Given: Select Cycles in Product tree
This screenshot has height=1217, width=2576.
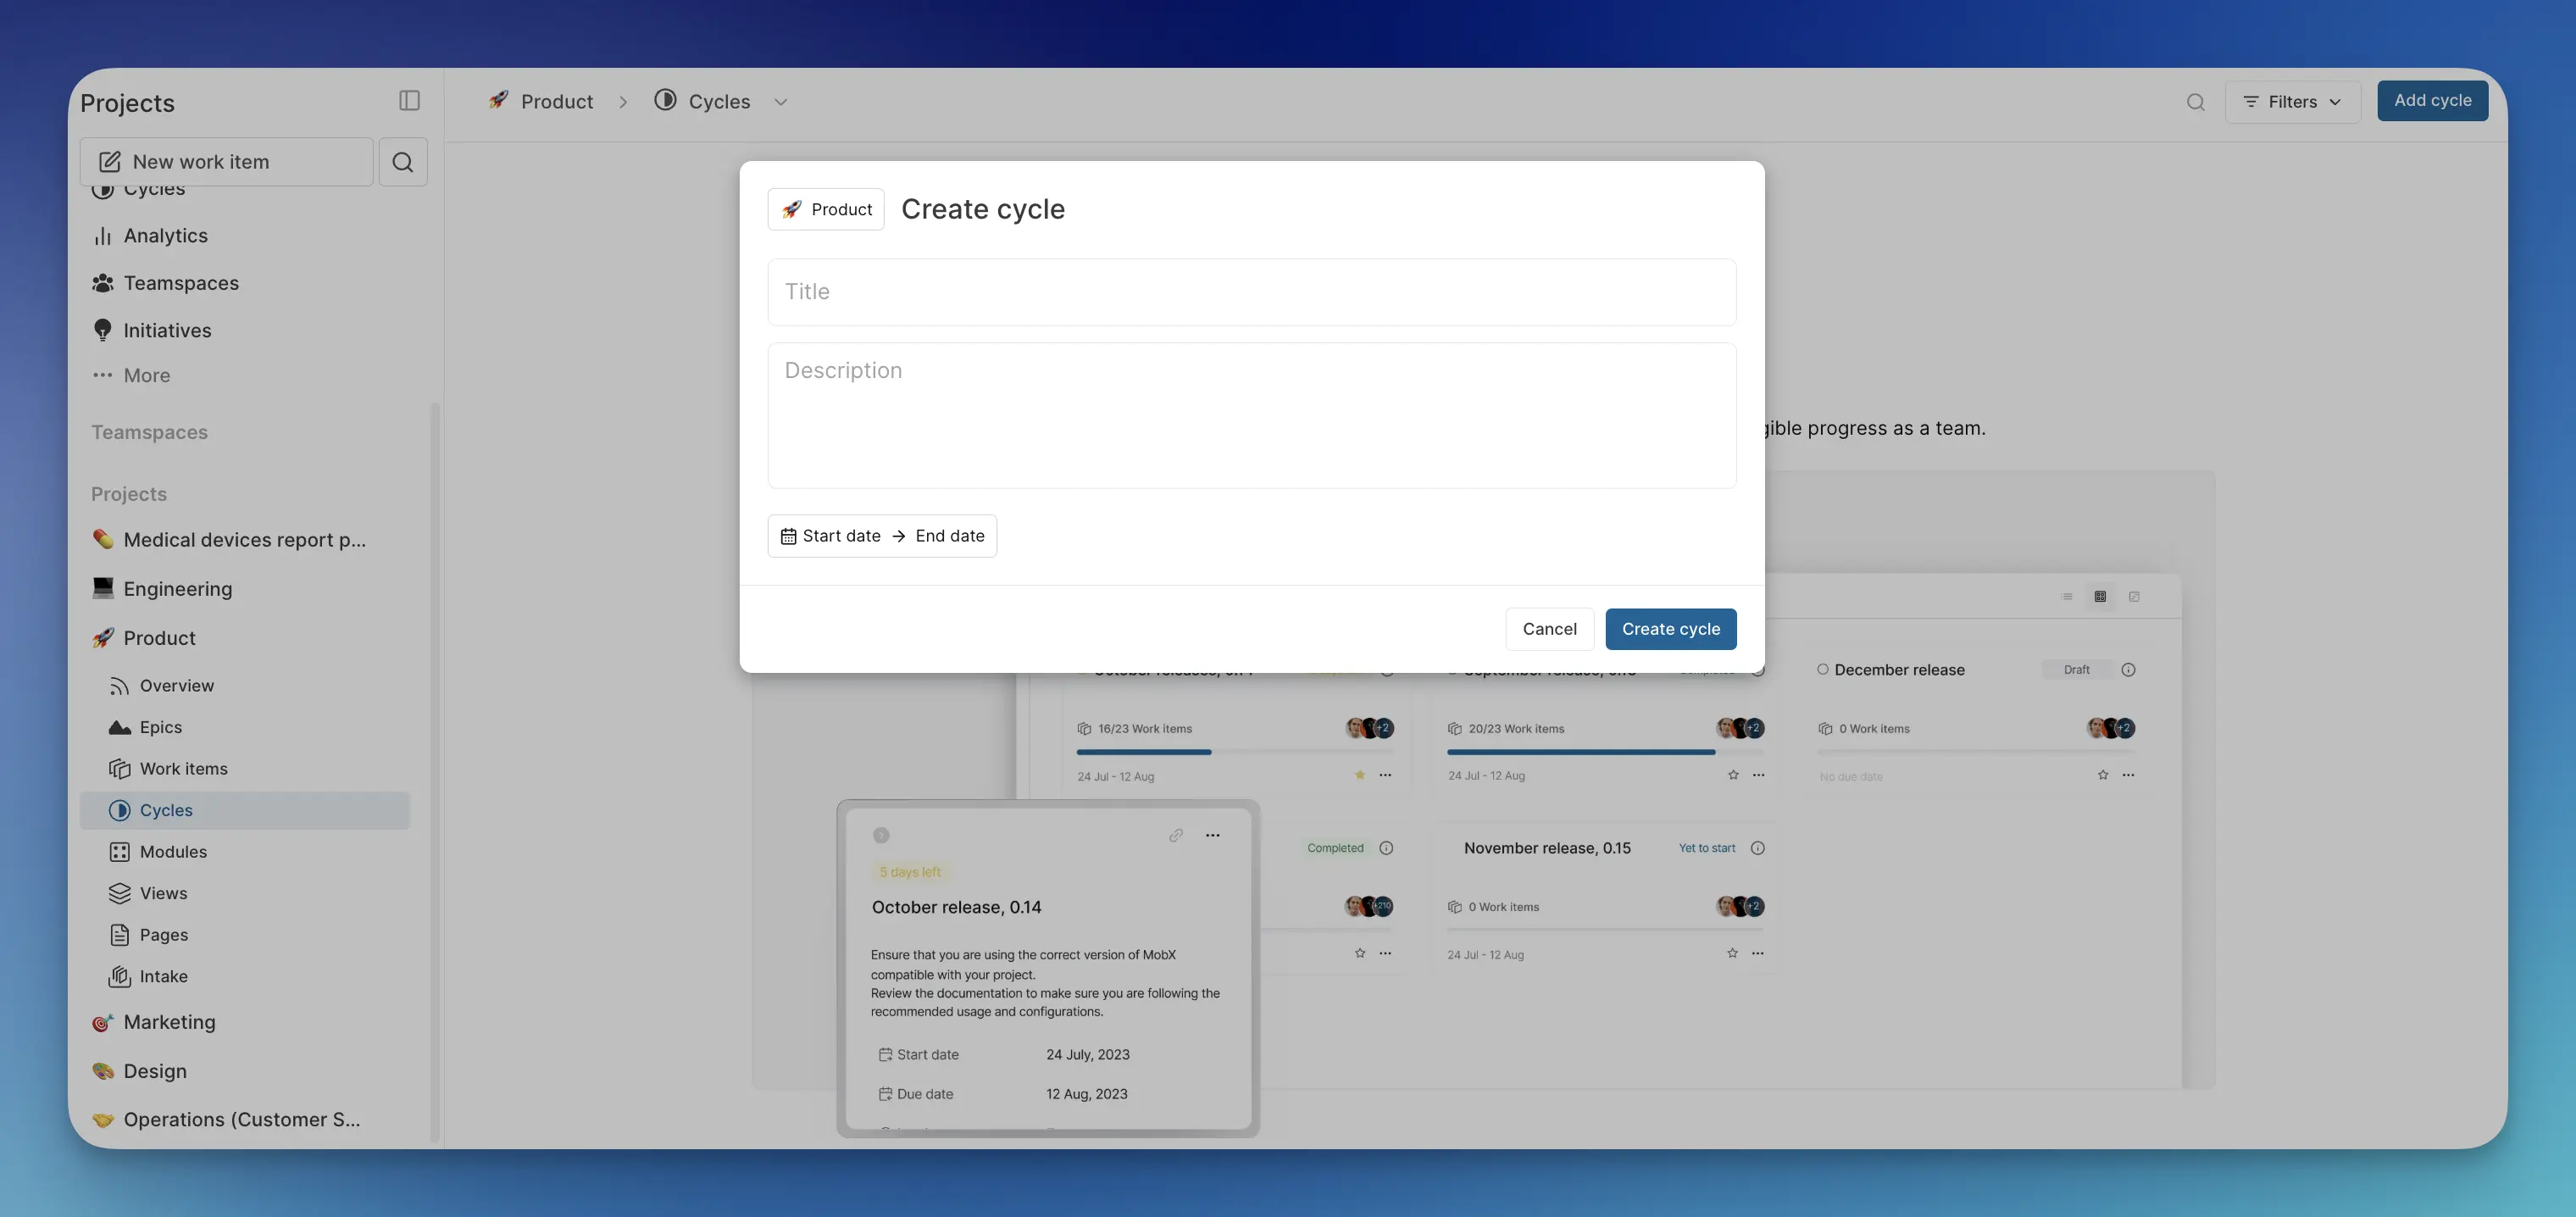Looking at the screenshot, I should 245,811.
